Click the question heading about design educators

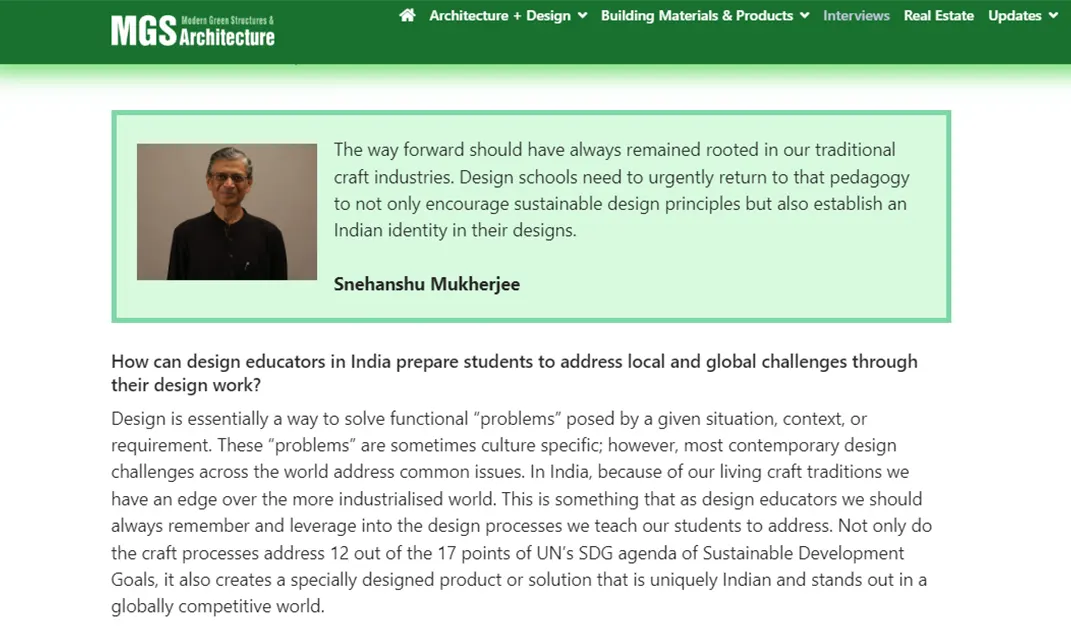[514, 373]
